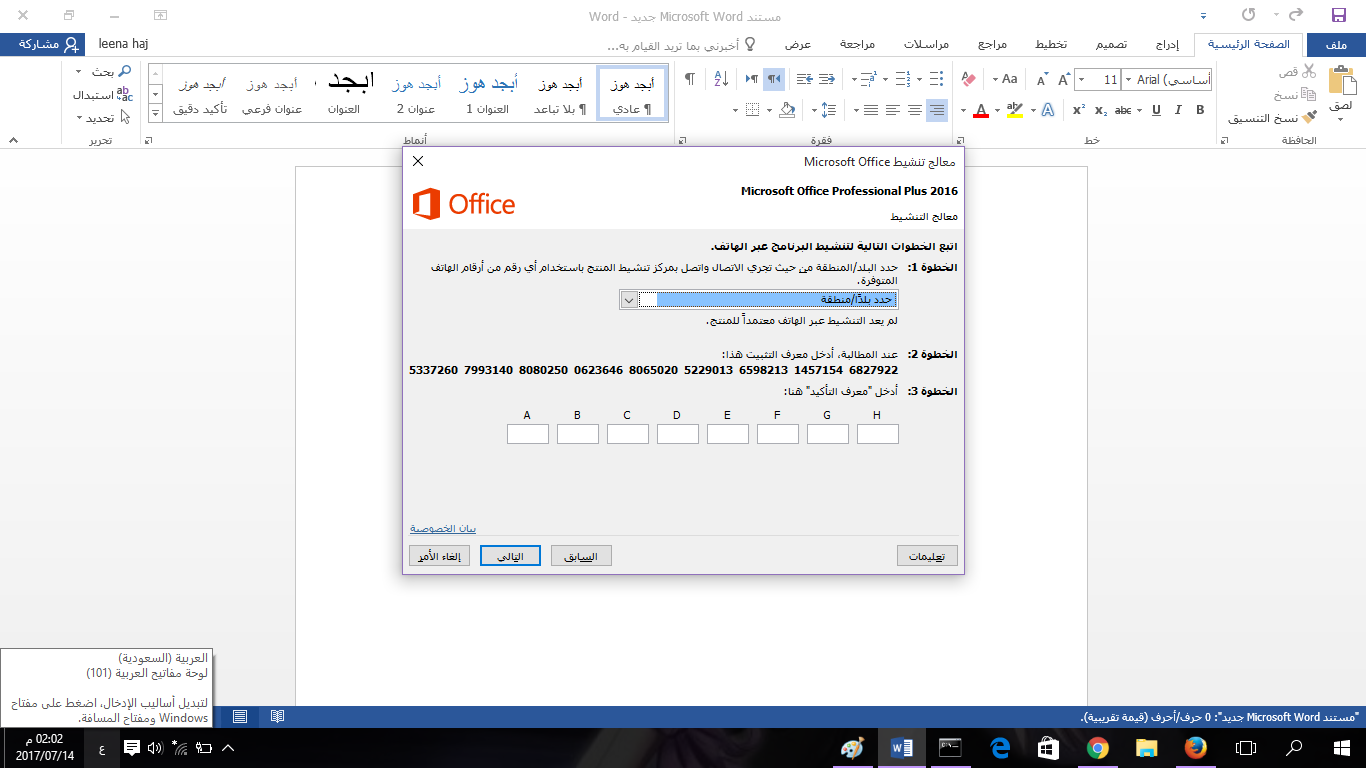Open Chrome from the taskbar
1366x768 pixels.
[x=1098, y=748]
